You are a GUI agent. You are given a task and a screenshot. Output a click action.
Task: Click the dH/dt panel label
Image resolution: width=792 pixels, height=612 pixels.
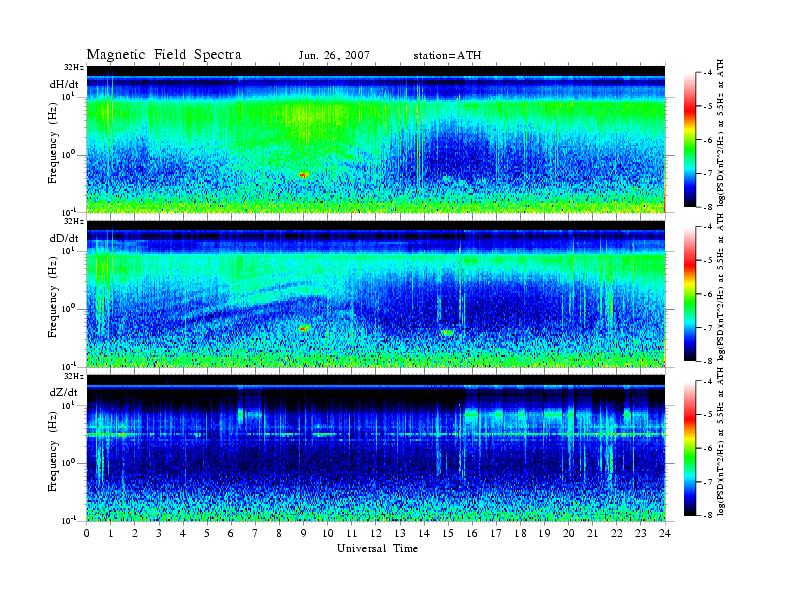pyautogui.click(x=64, y=84)
